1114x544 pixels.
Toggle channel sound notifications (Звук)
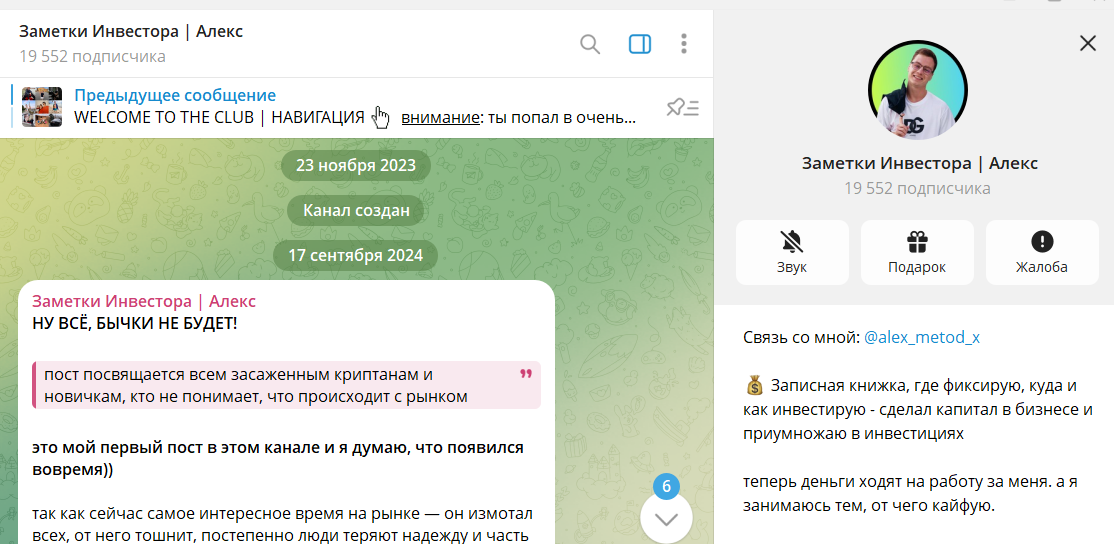tap(791, 252)
